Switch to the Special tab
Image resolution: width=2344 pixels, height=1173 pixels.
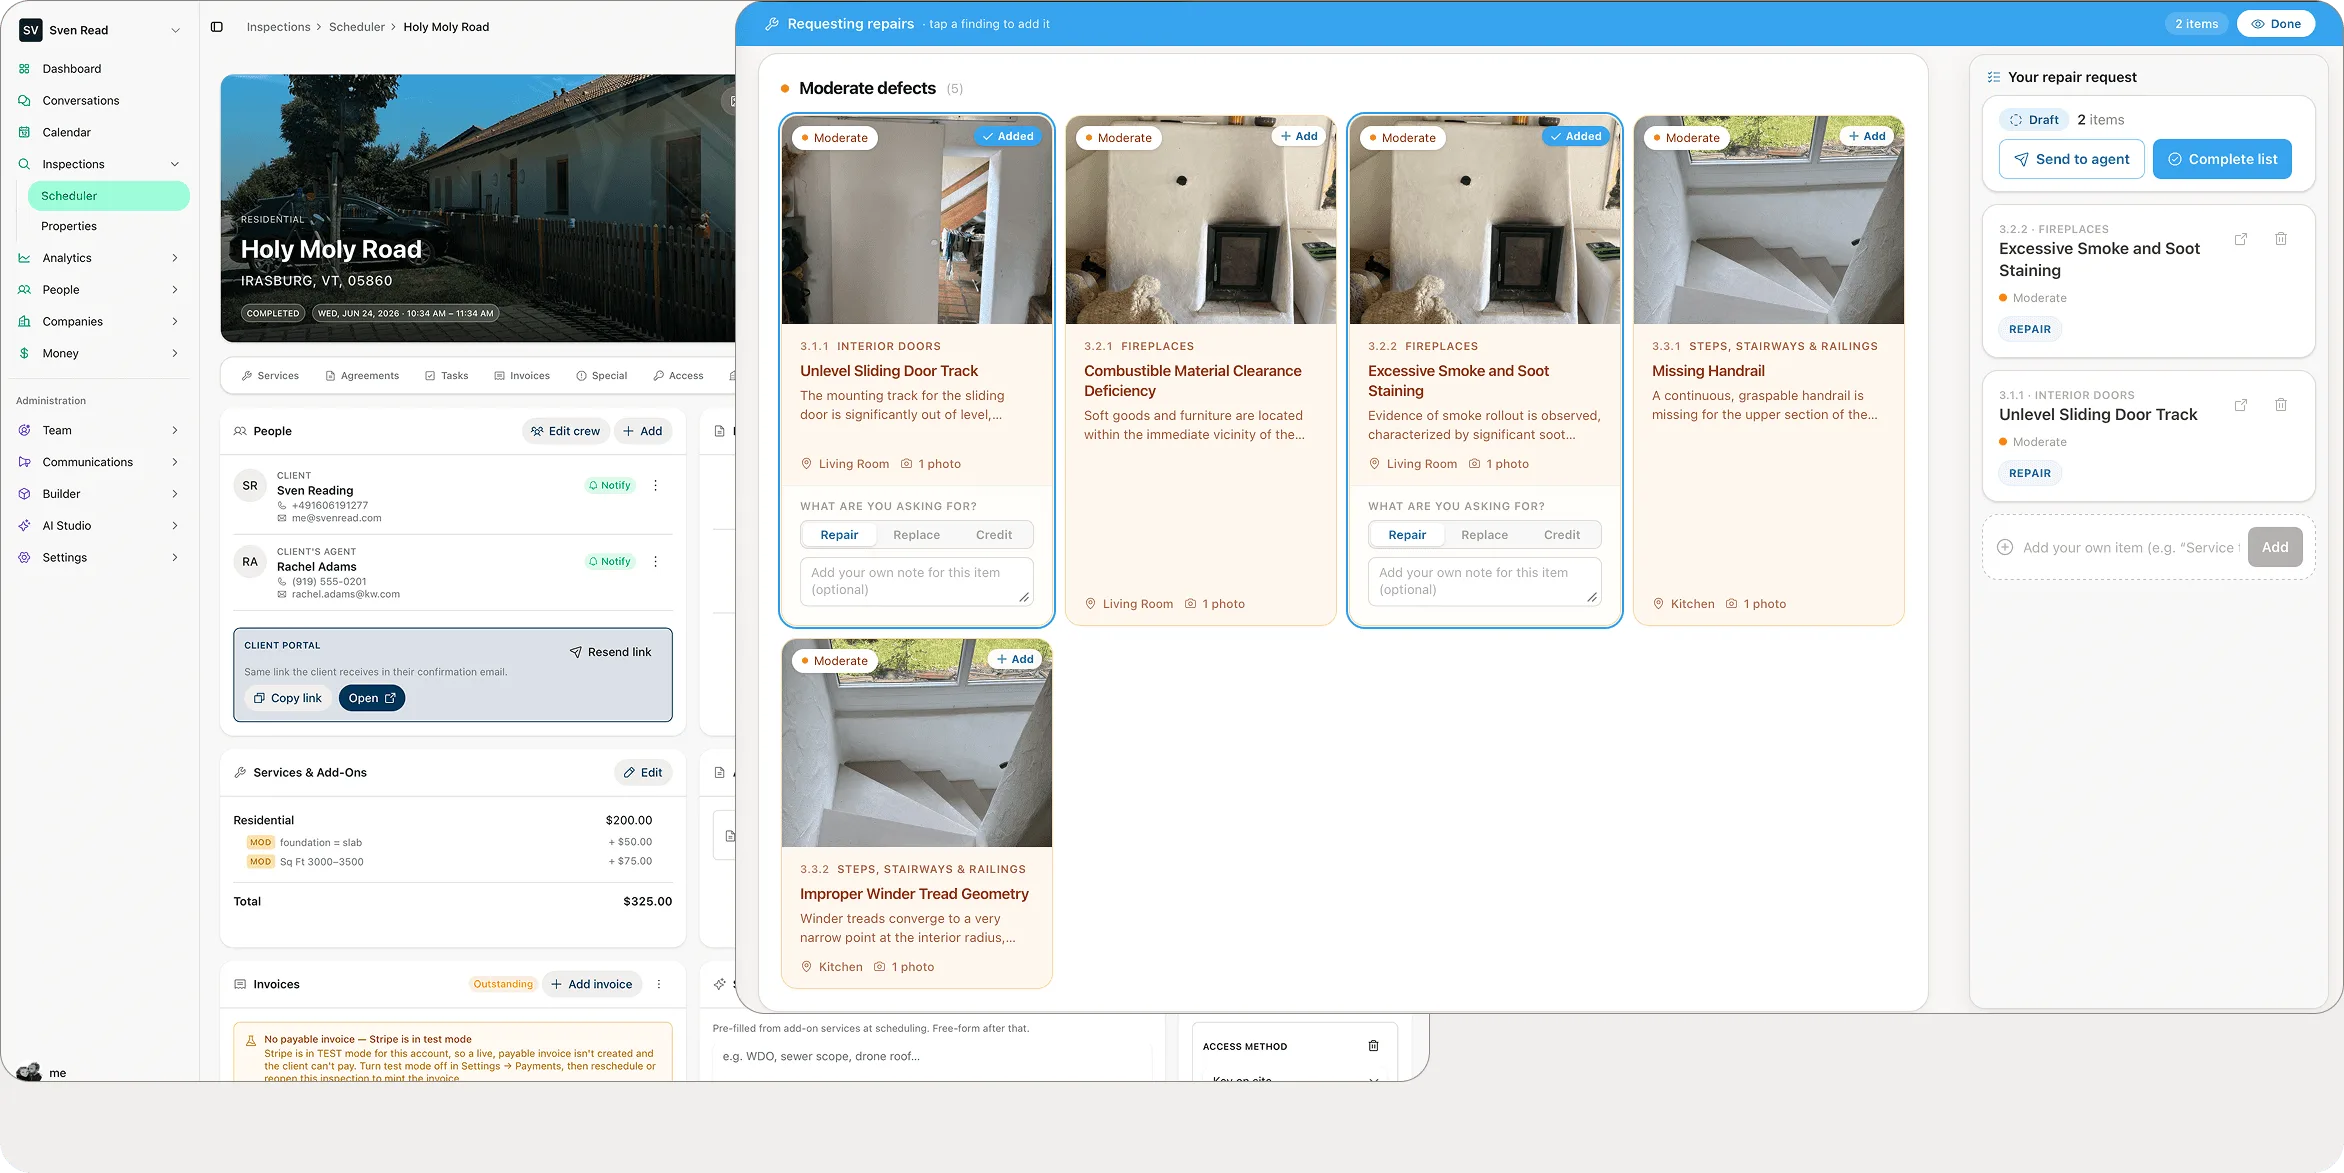pos(602,376)
